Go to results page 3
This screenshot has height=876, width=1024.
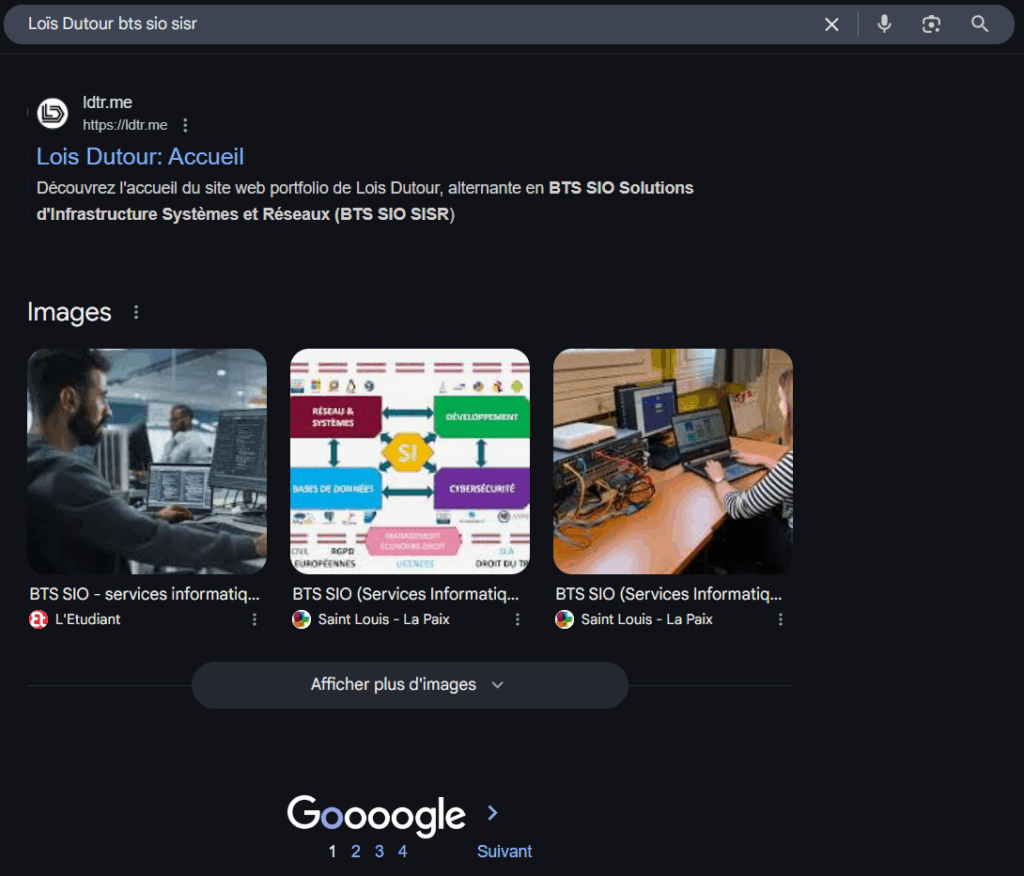[x=379, y=851]
